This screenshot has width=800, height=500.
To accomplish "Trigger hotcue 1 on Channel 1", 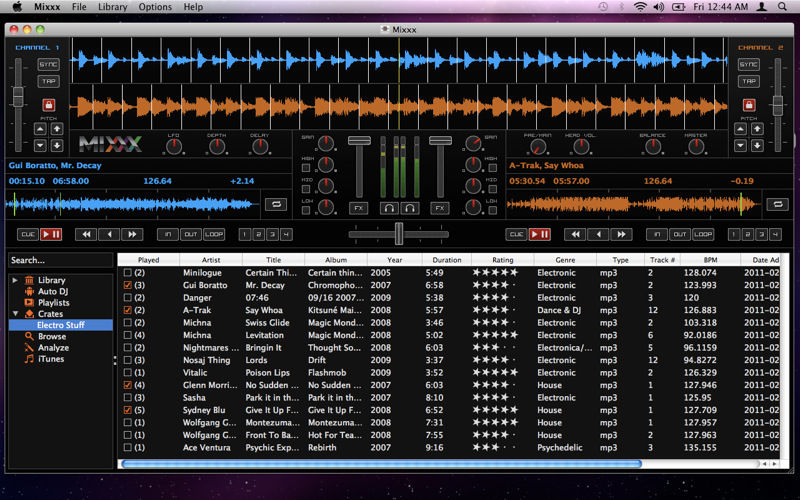I will (244, 234).
